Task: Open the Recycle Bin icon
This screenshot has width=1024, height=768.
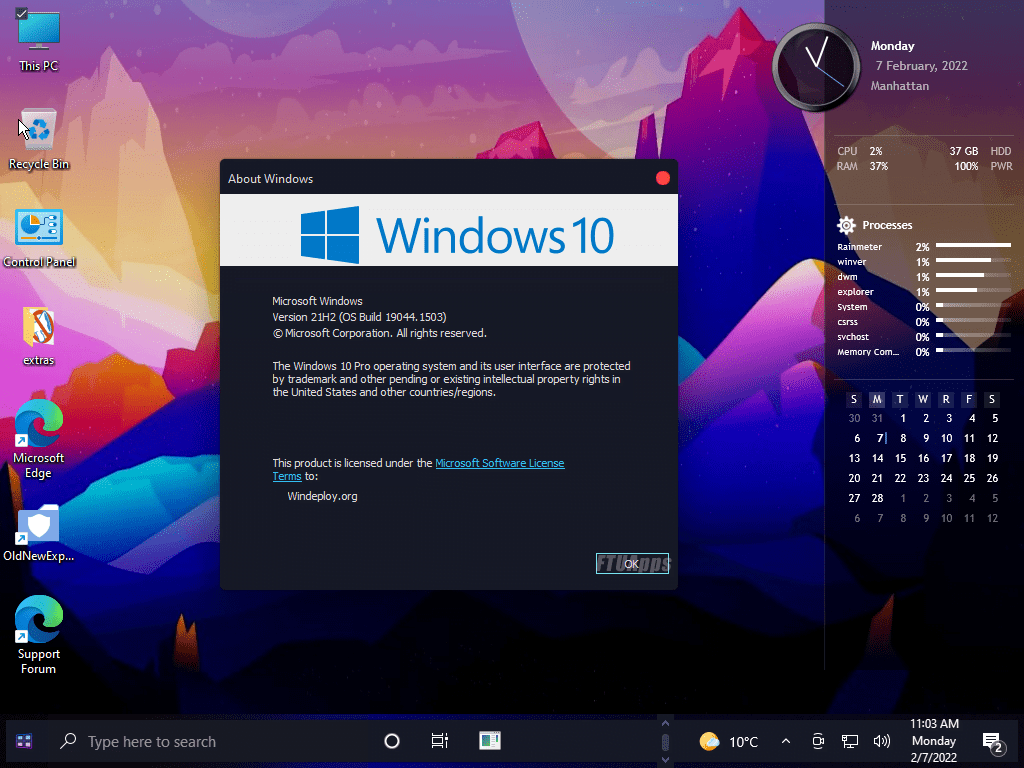Action: coord(39,130)
